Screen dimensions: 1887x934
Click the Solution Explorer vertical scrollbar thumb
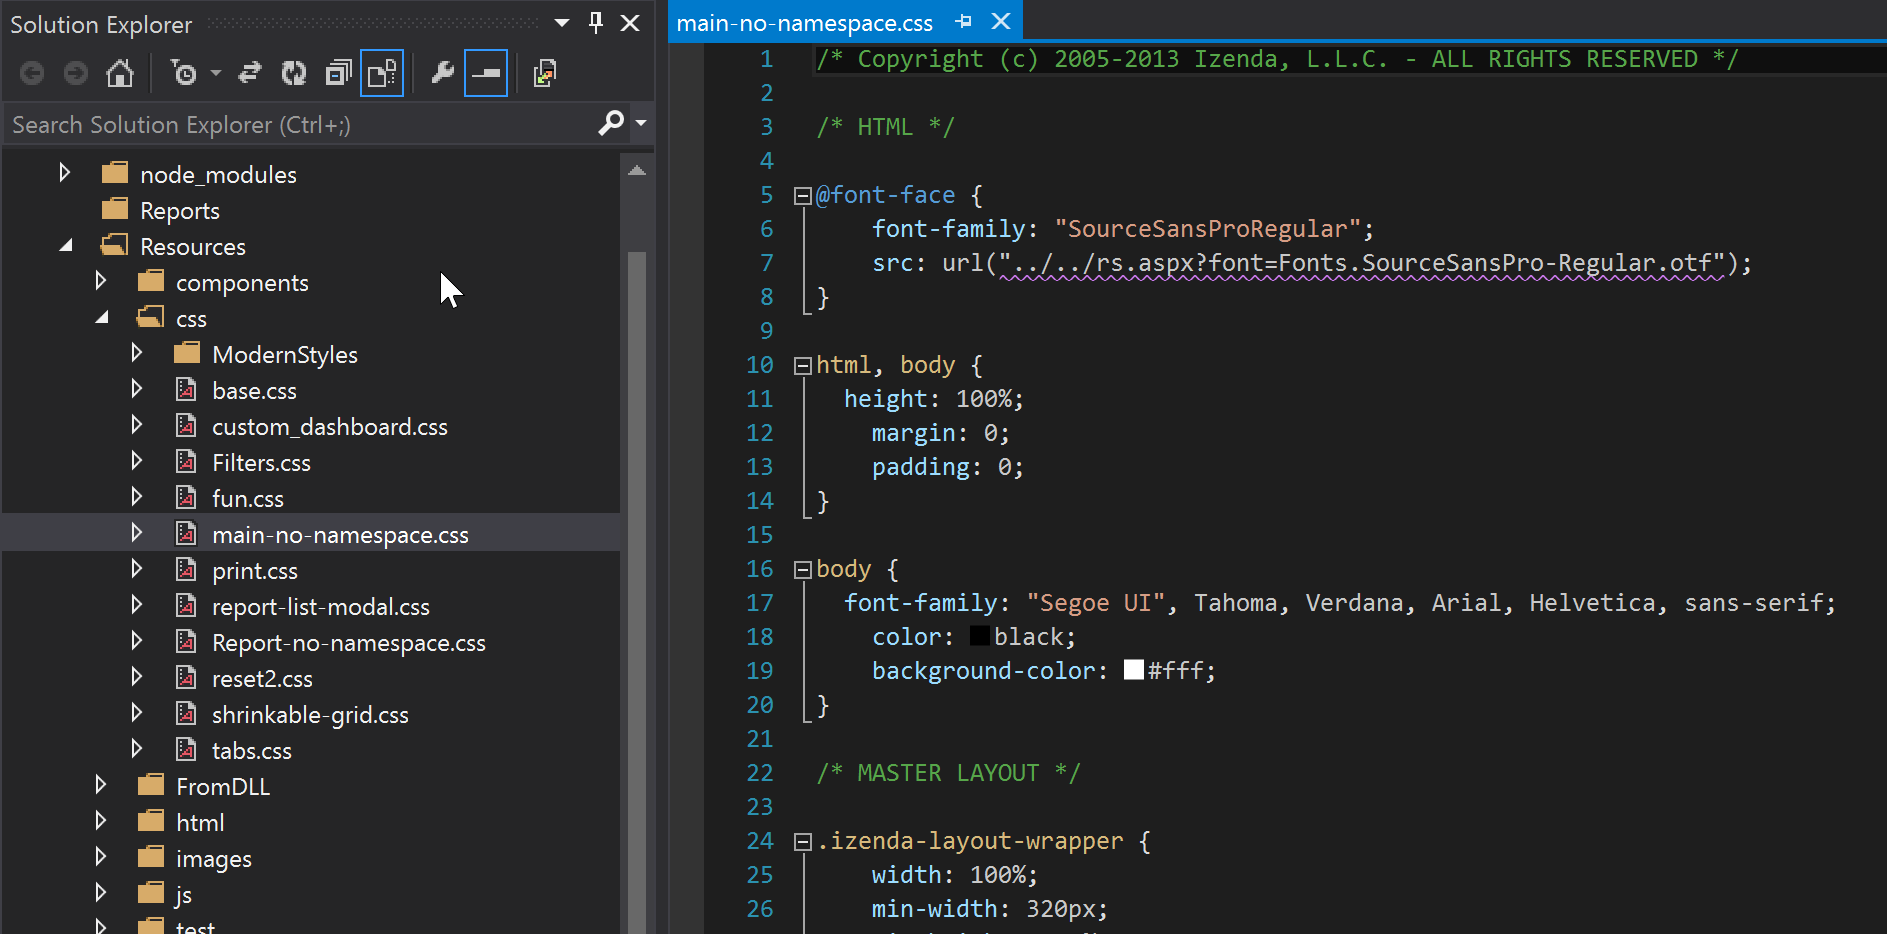point(637,592)
